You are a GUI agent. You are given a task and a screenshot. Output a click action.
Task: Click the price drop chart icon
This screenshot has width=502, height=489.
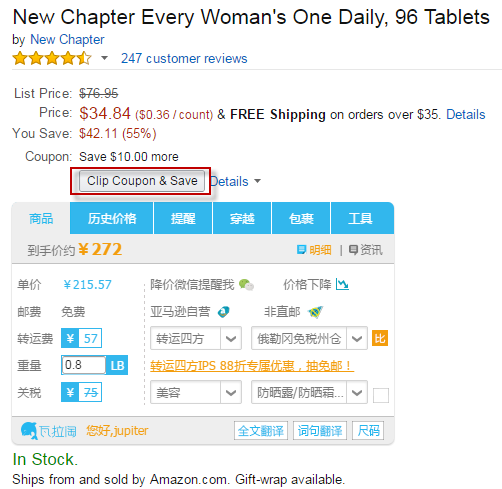click(x=342, y=284)
